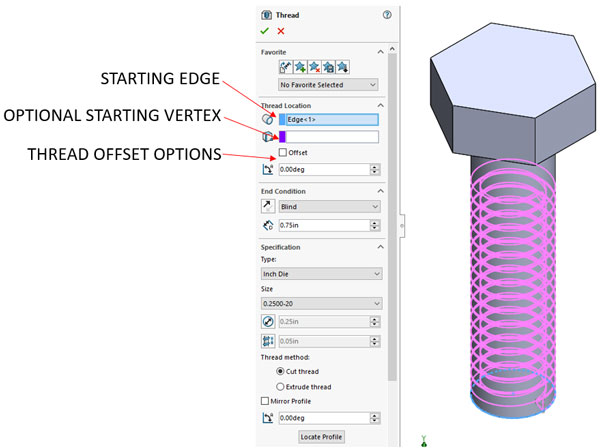The image size is (600, 448).
Task: Click the Save Favorite icon
Action: coord(329,68)
